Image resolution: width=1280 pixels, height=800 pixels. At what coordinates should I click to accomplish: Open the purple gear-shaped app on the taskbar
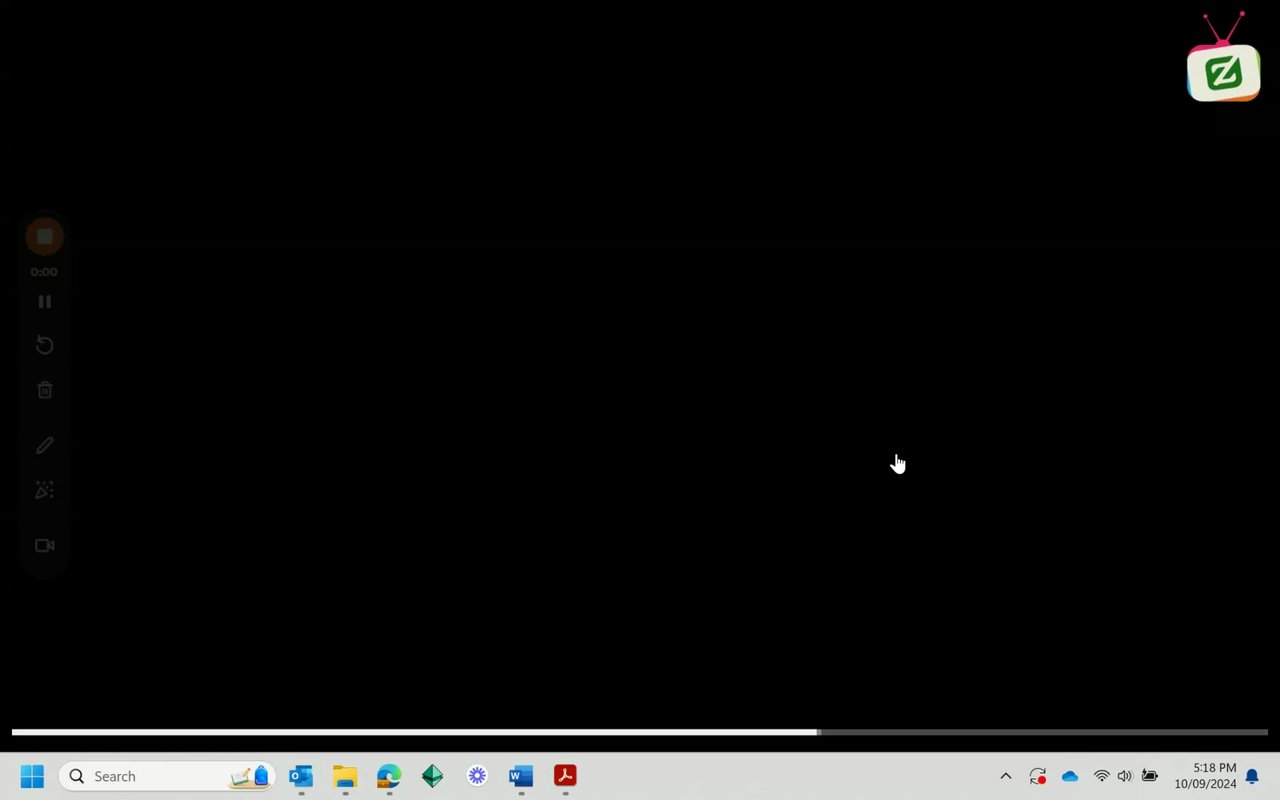(x=477, y=776)
